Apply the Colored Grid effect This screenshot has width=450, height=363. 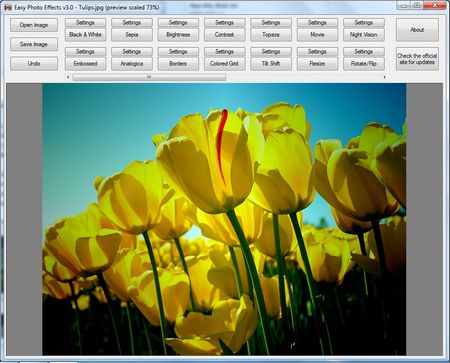click(224, 64)
